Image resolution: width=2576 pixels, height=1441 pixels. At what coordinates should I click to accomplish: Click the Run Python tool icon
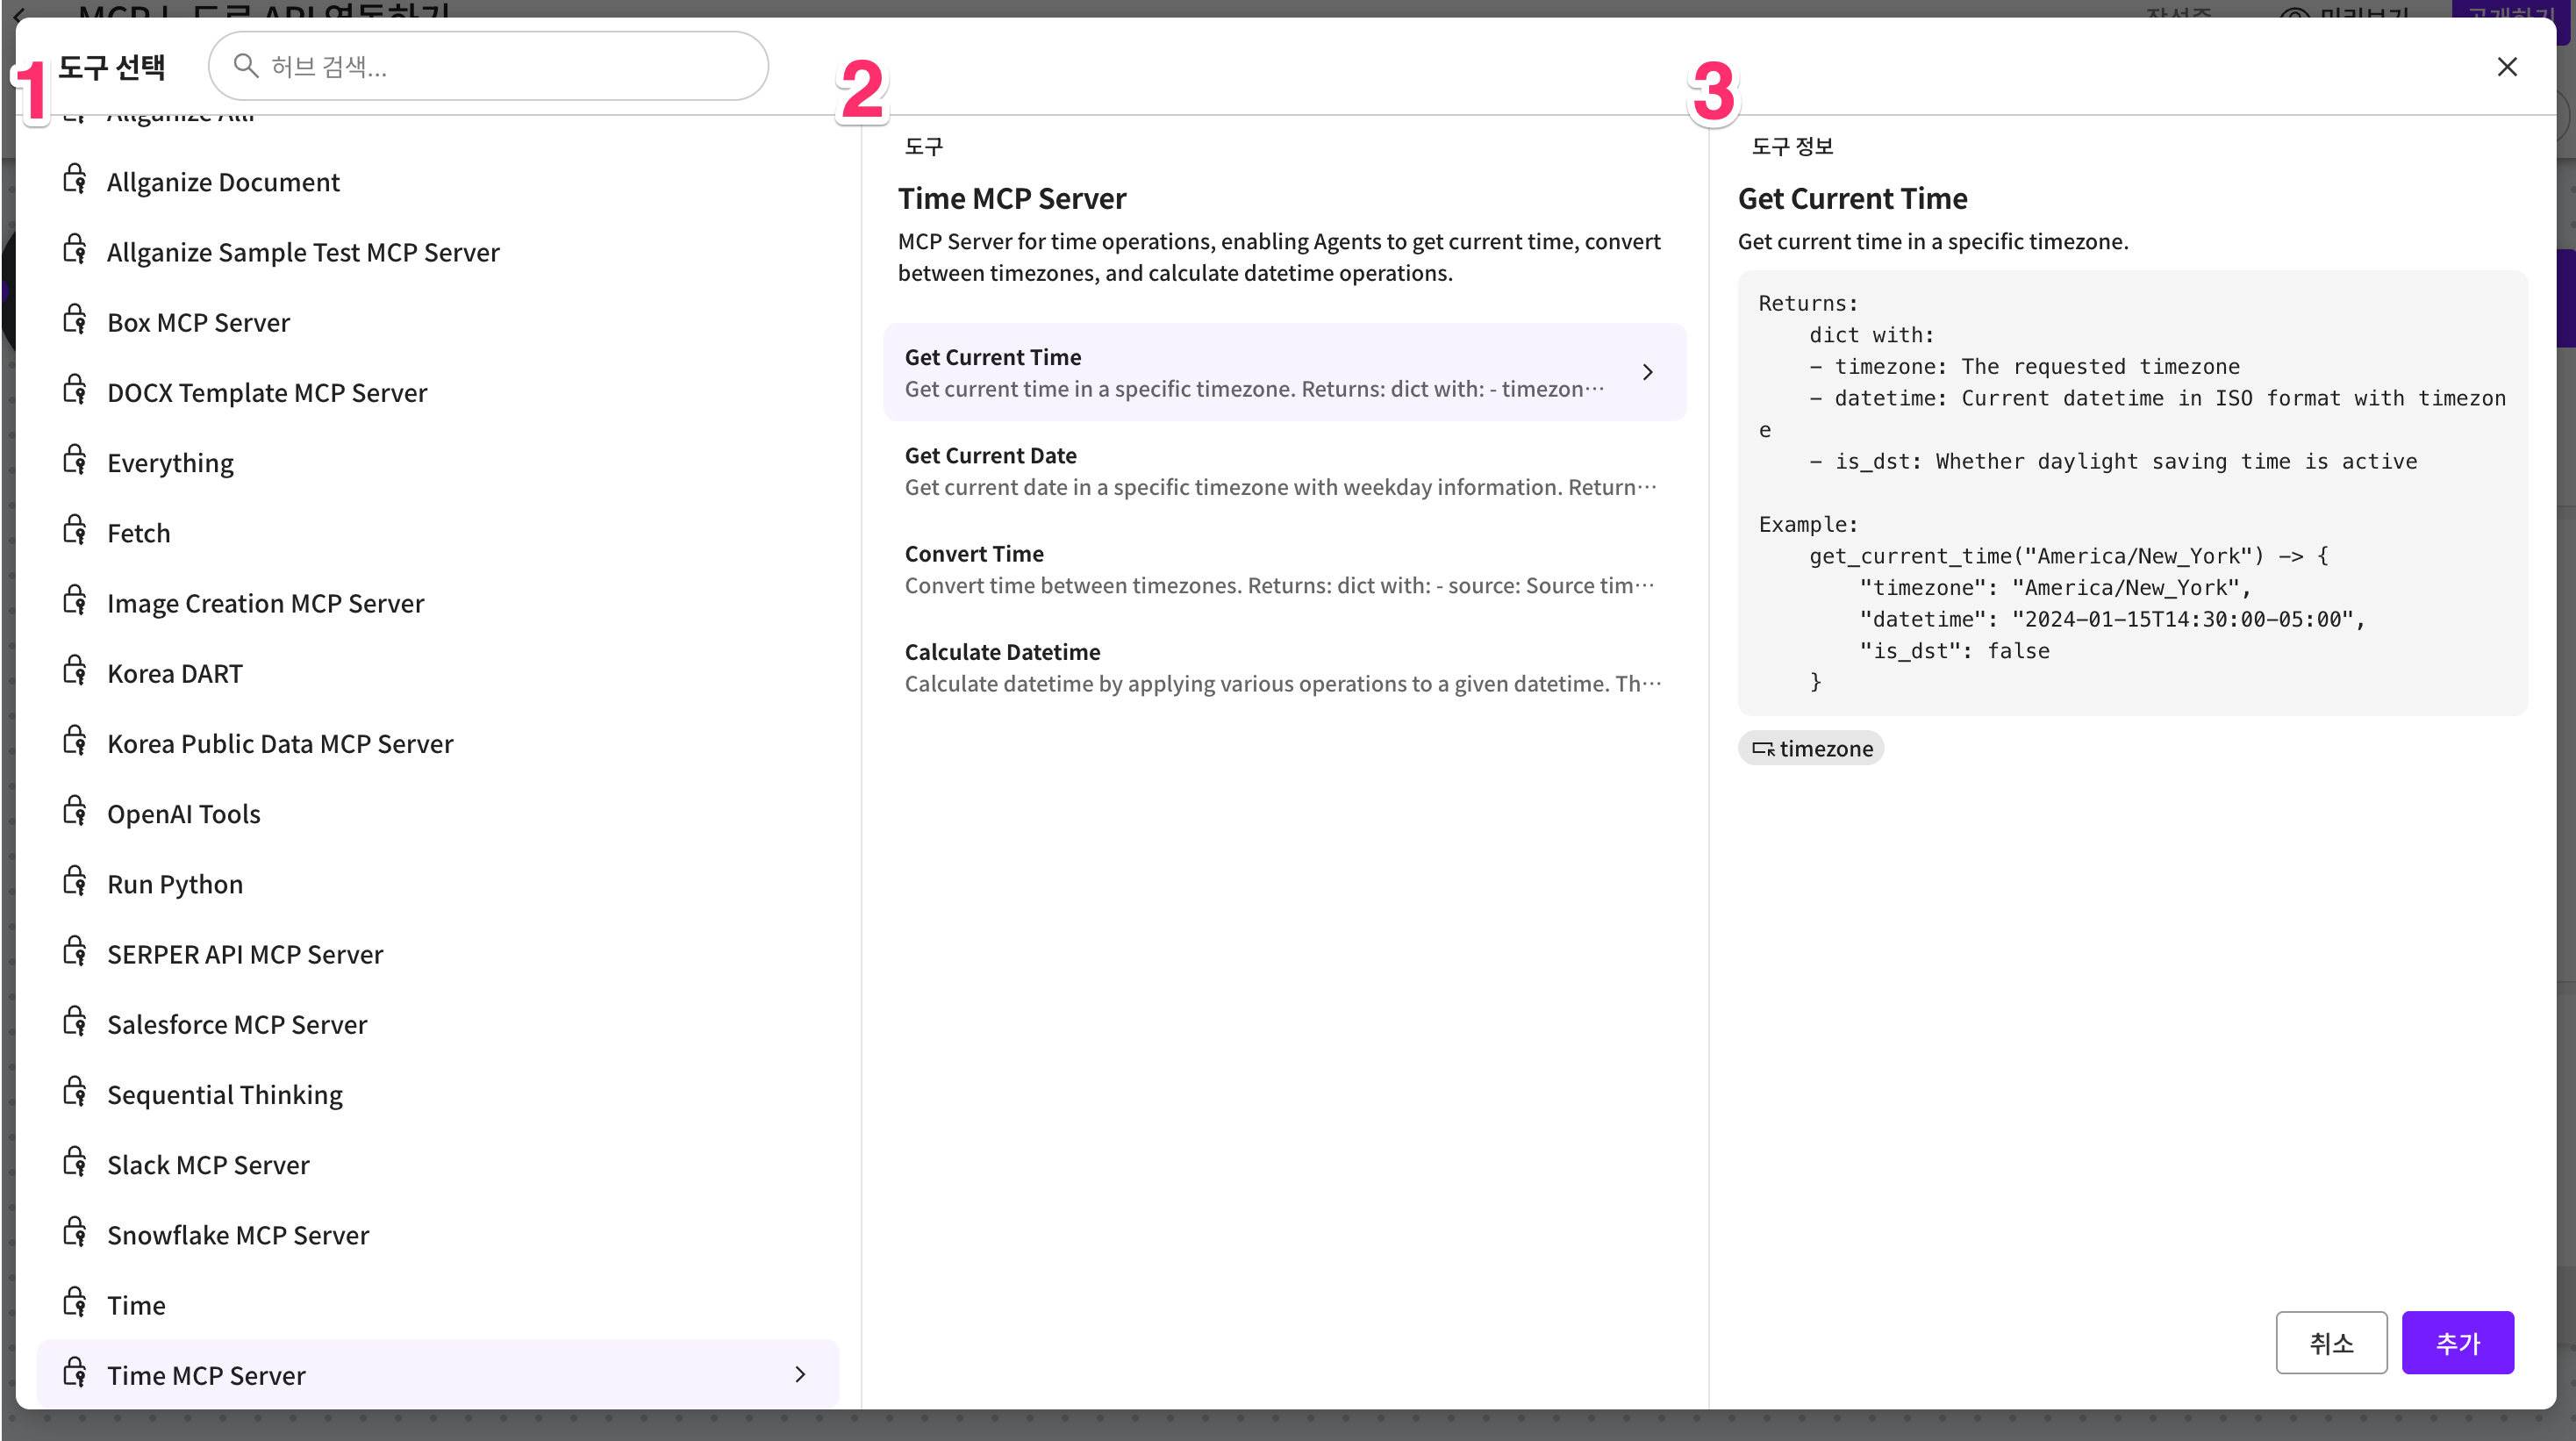tap(75, 882)
